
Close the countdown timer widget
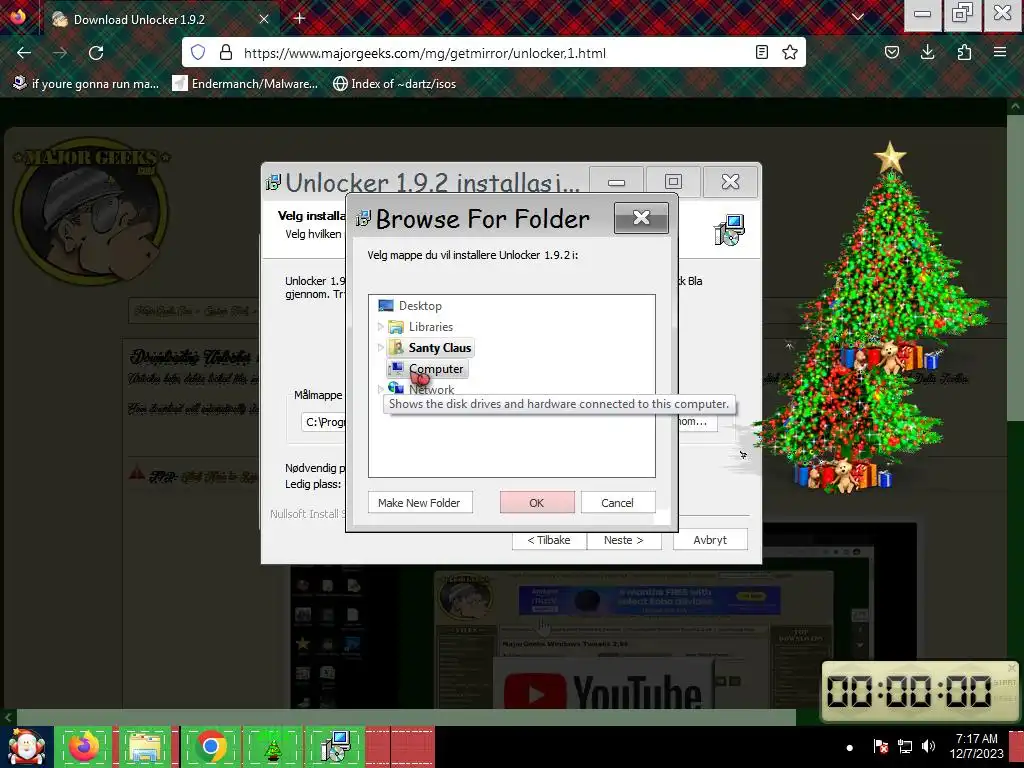point(1012,668)
